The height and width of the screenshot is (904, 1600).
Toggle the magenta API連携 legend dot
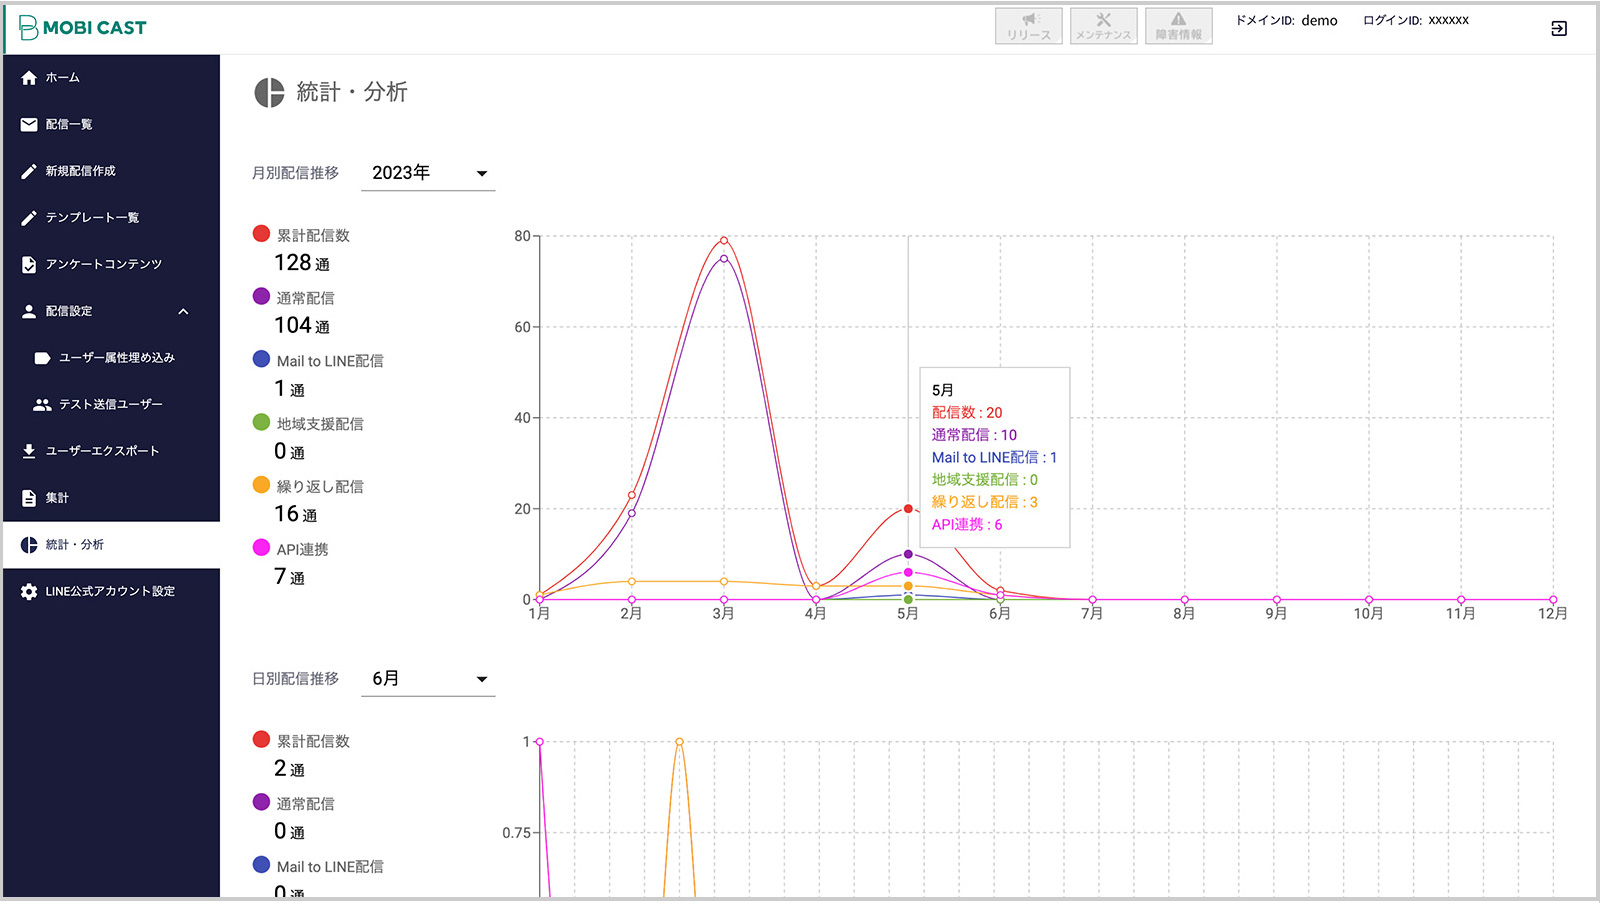(262, 548)
